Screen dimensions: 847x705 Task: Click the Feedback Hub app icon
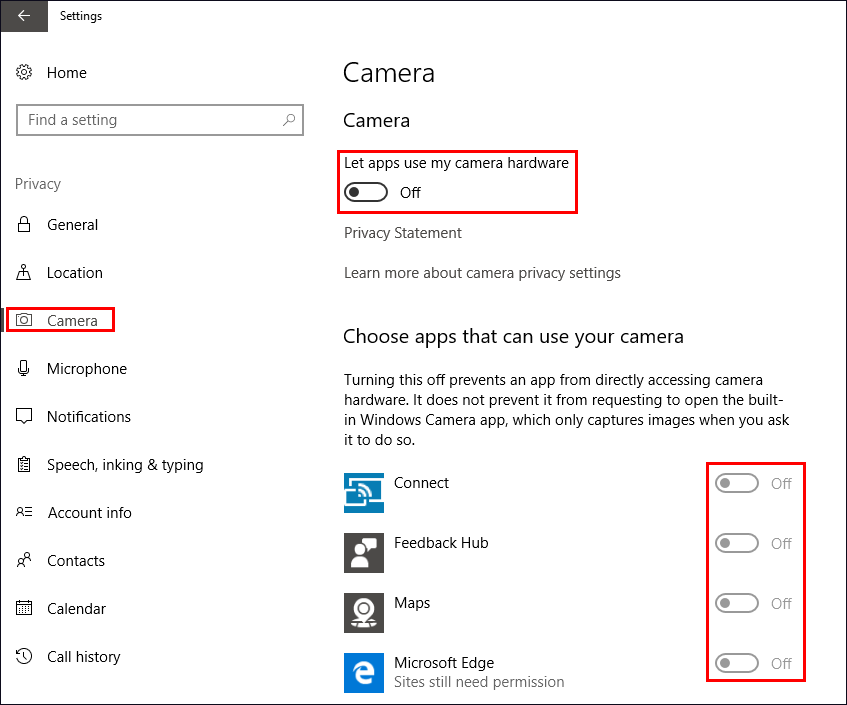click(364, 553)
